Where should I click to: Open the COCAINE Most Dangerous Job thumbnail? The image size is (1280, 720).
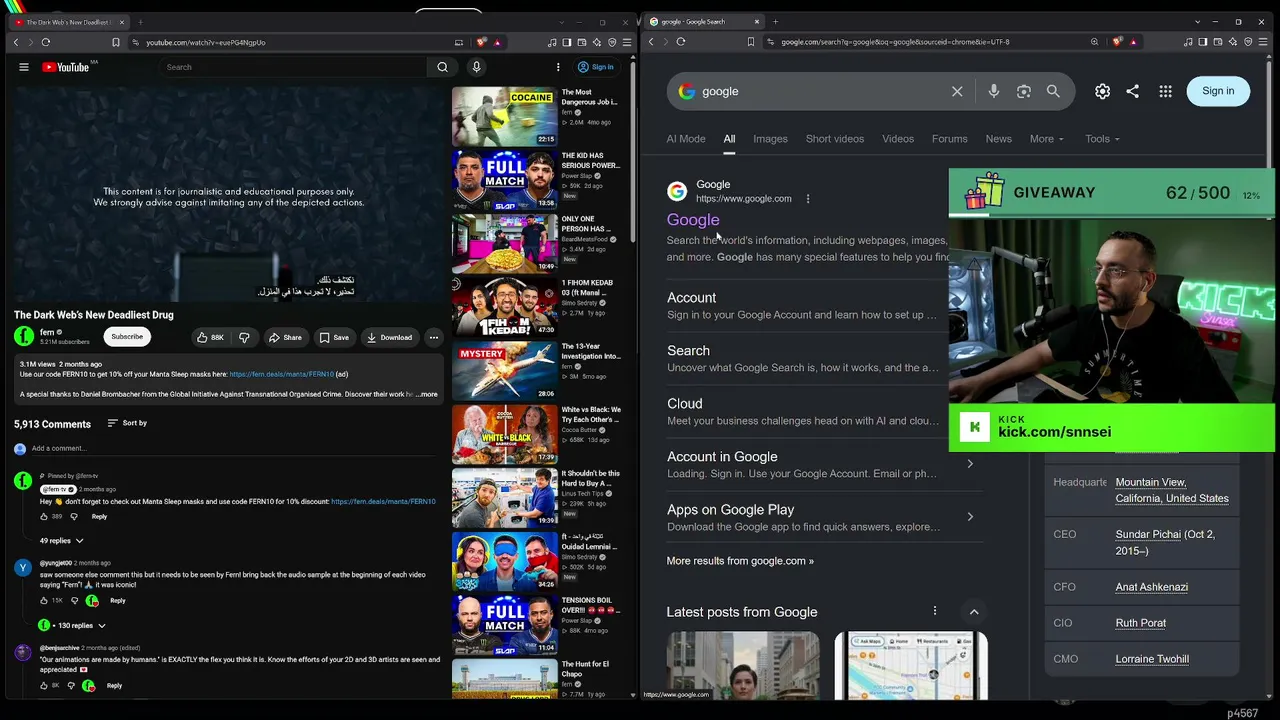[504, 116]
